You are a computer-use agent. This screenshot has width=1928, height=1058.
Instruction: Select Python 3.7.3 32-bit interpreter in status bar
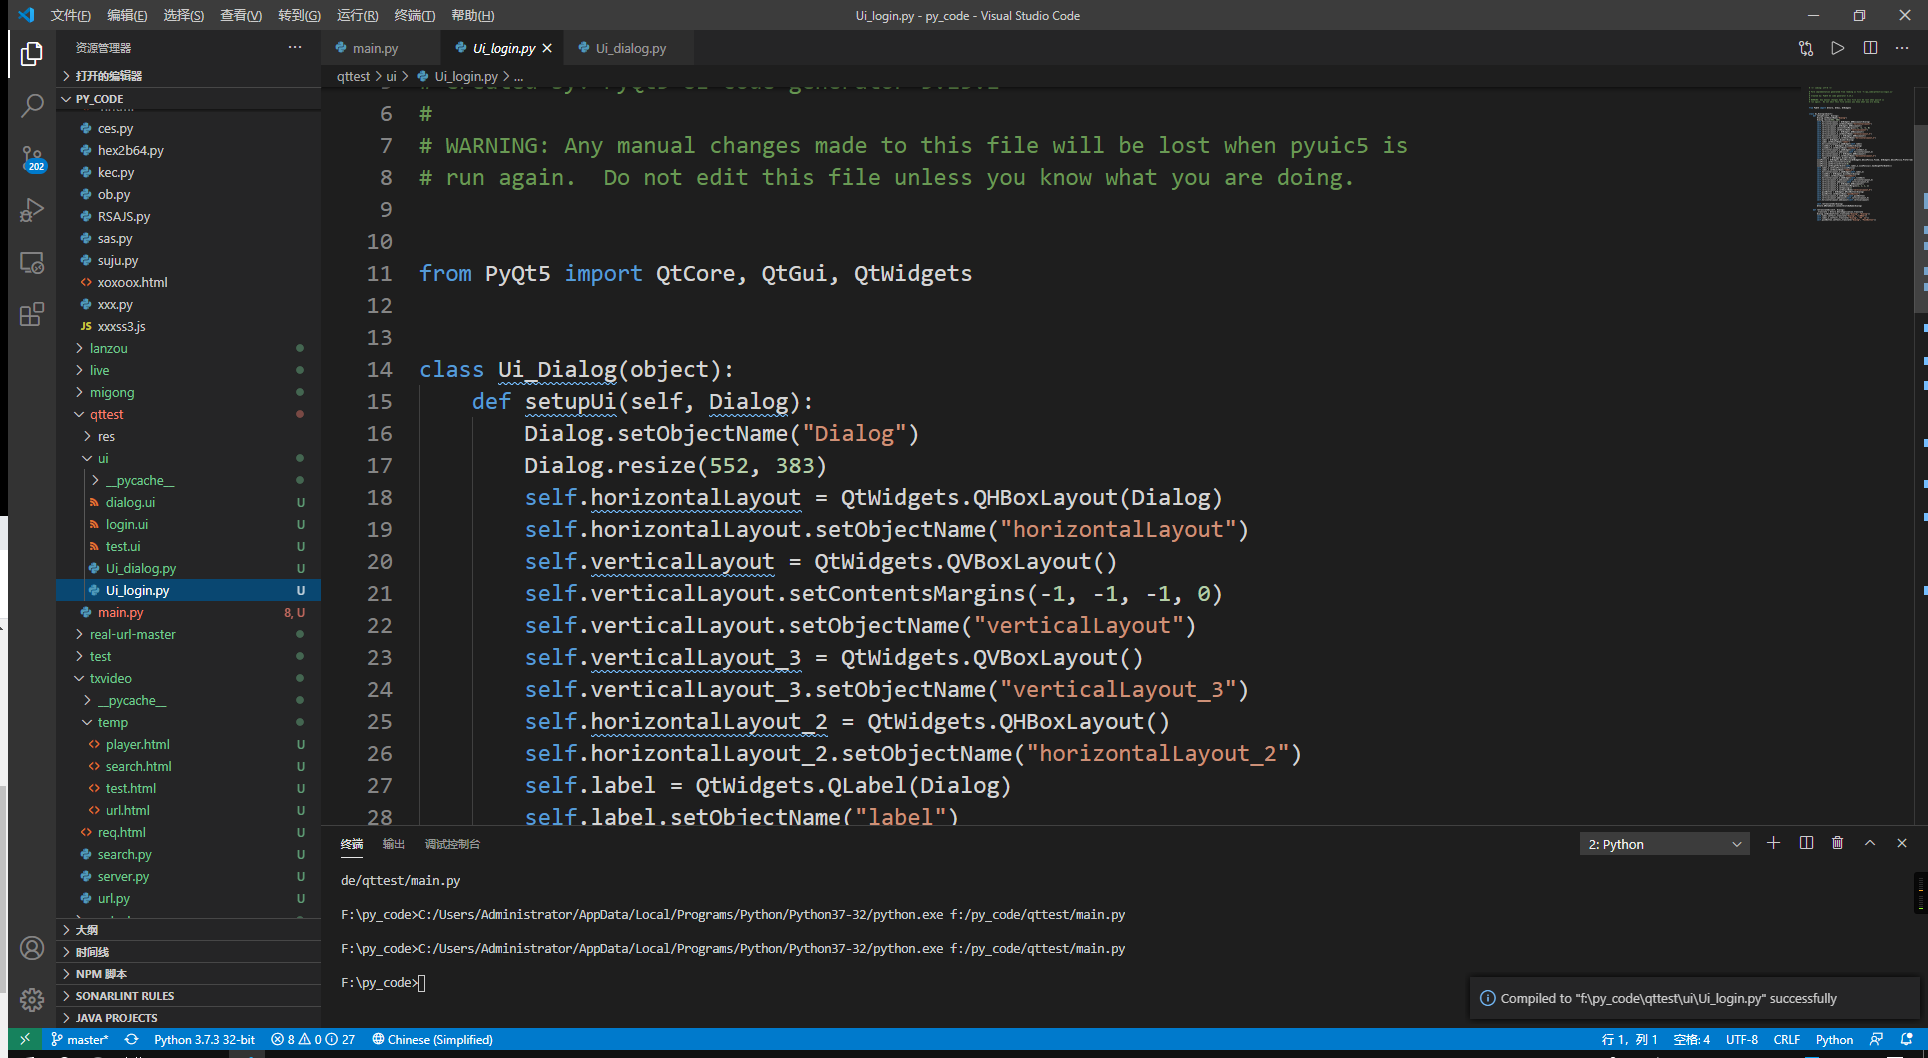204,1040
